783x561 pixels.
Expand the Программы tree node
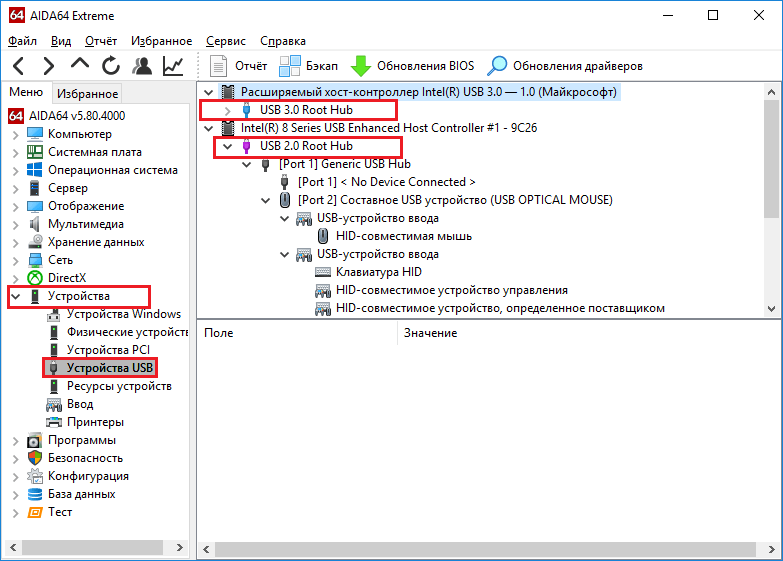(x=15, y=441)
